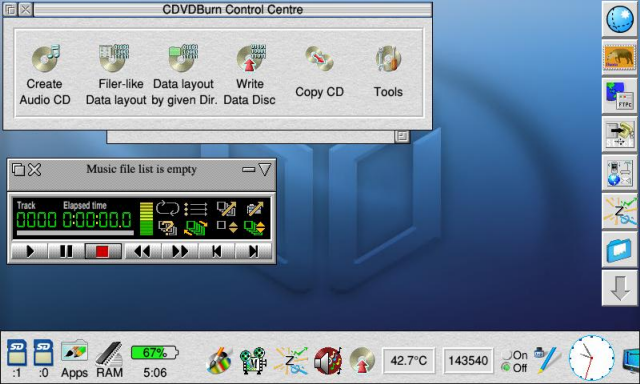
Task: Select the On radio option
Action: click(515, 355)
